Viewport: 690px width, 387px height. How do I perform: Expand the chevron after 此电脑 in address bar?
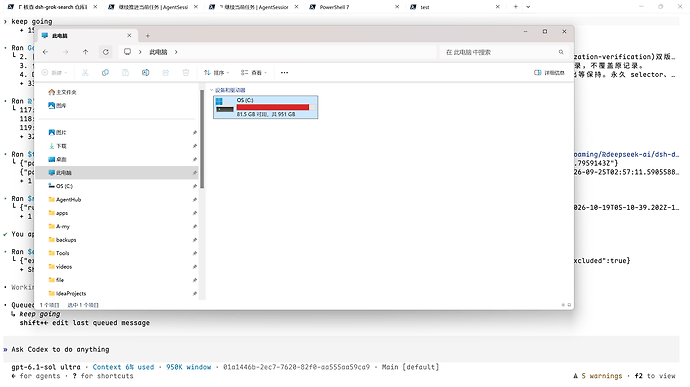(x=176, y=52)
